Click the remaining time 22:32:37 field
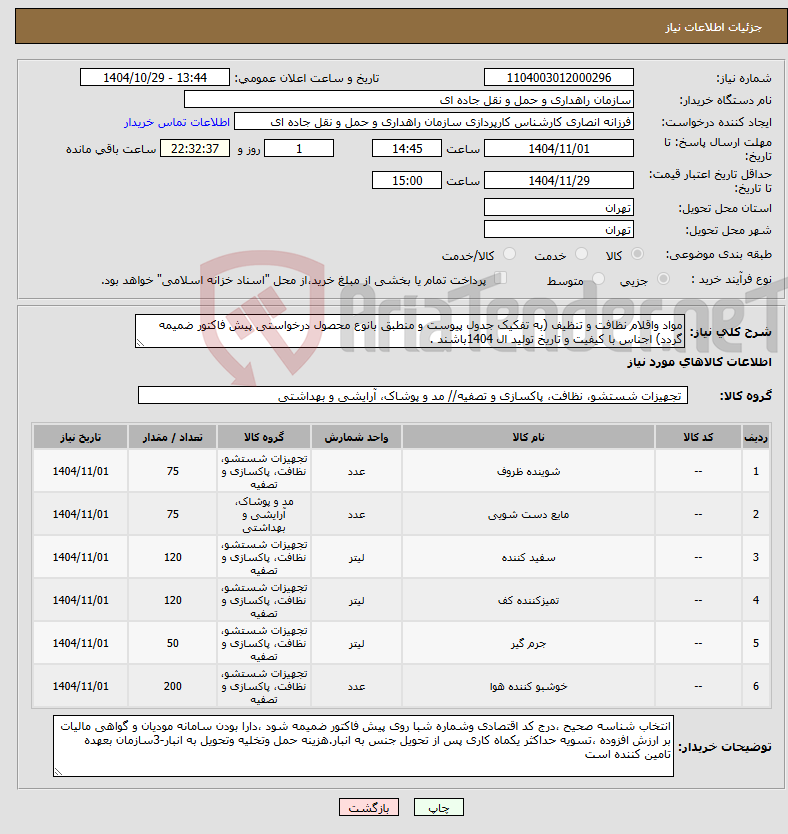 pyautogui.click(x=195, y=148)
